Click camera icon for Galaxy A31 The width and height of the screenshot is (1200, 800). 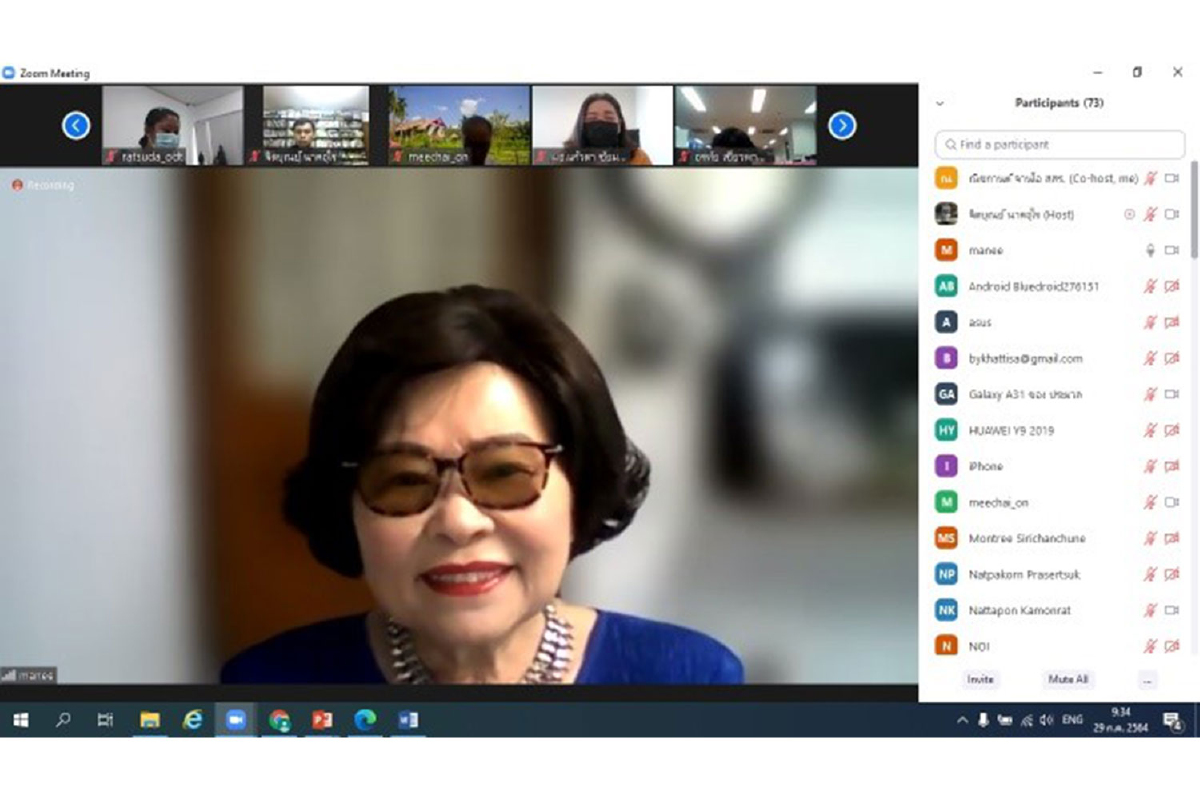(1172, 394)
